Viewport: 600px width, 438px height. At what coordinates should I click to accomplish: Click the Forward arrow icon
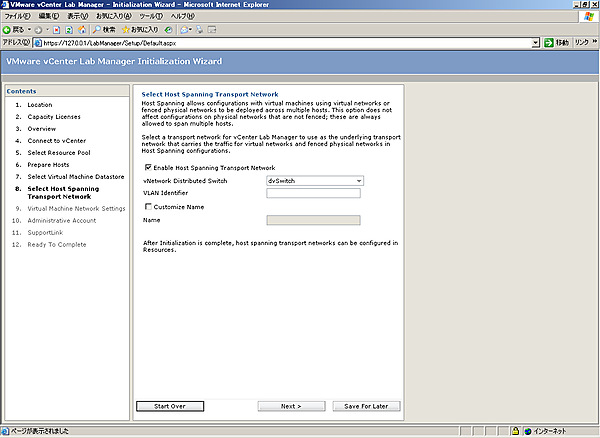(38, 30)
